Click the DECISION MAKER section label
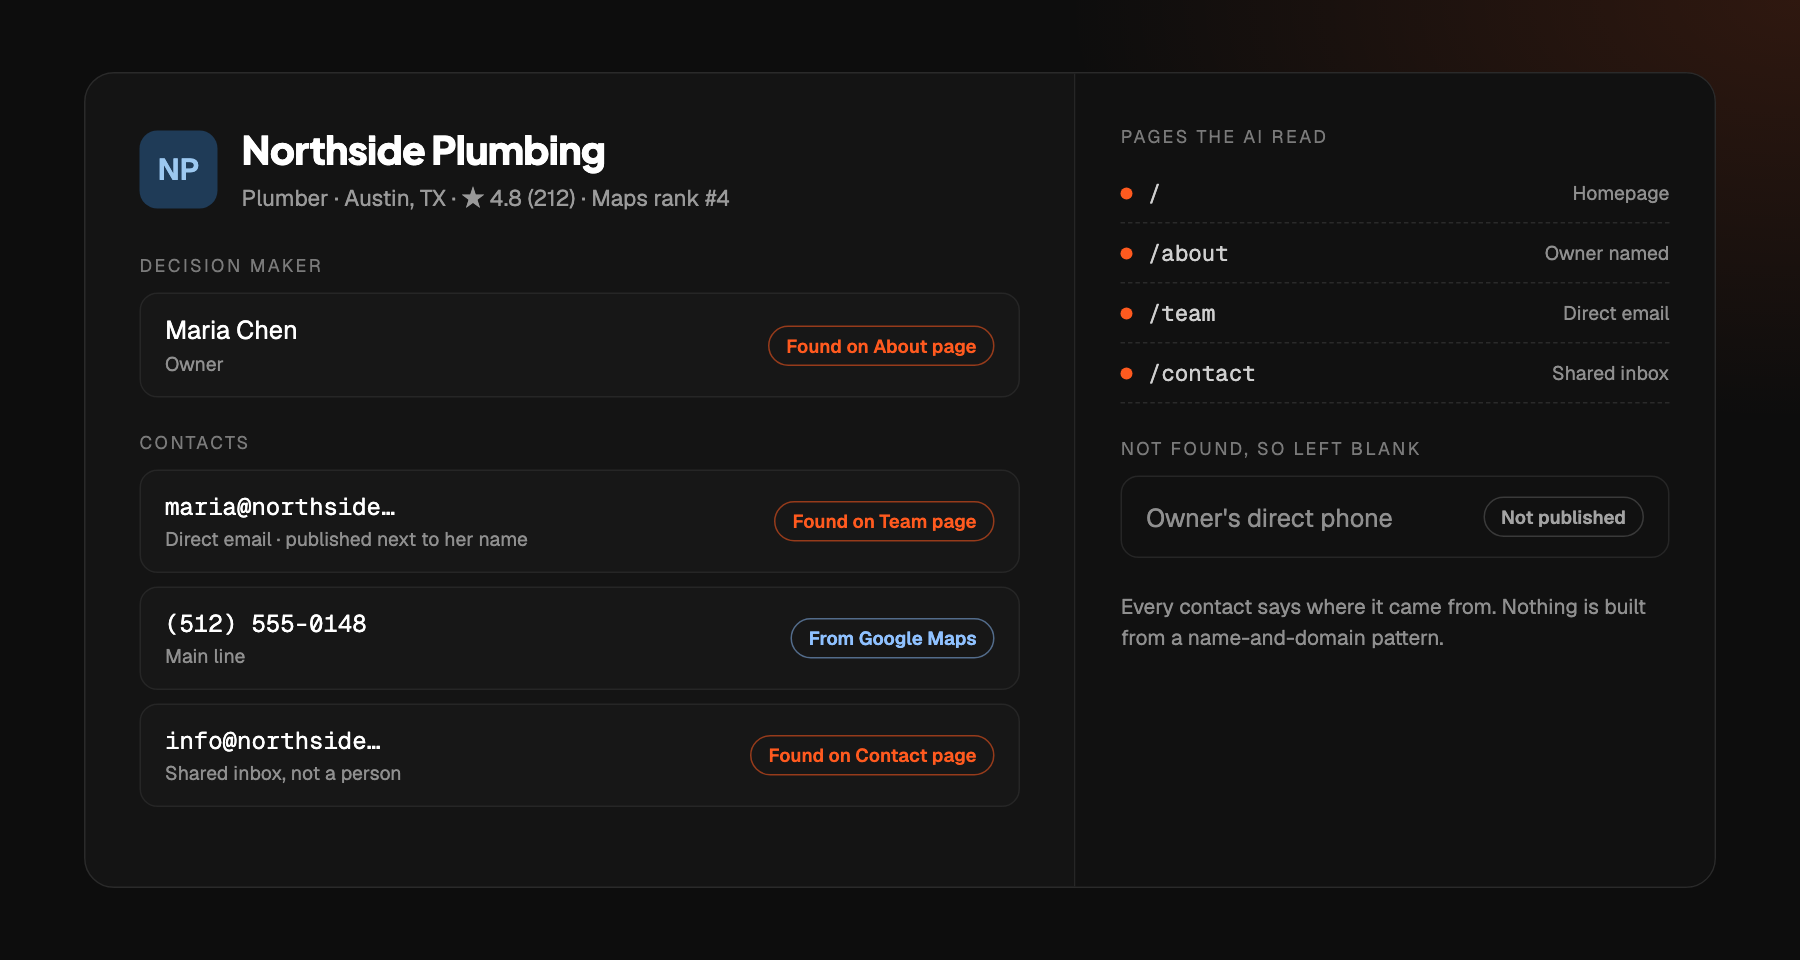 click(231, 266)
